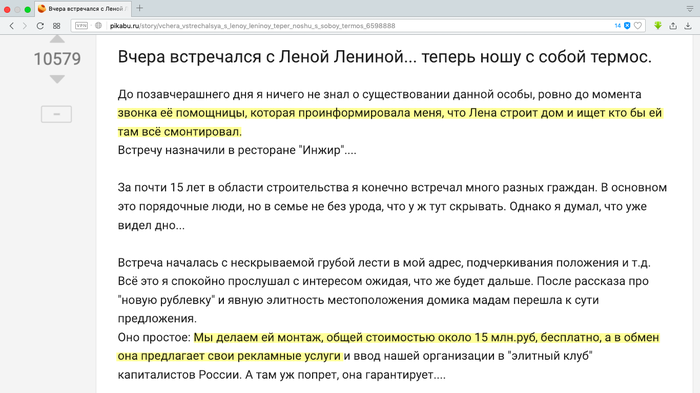Open a new tab with plus button

pyautogui.click(x=140, y=8)
